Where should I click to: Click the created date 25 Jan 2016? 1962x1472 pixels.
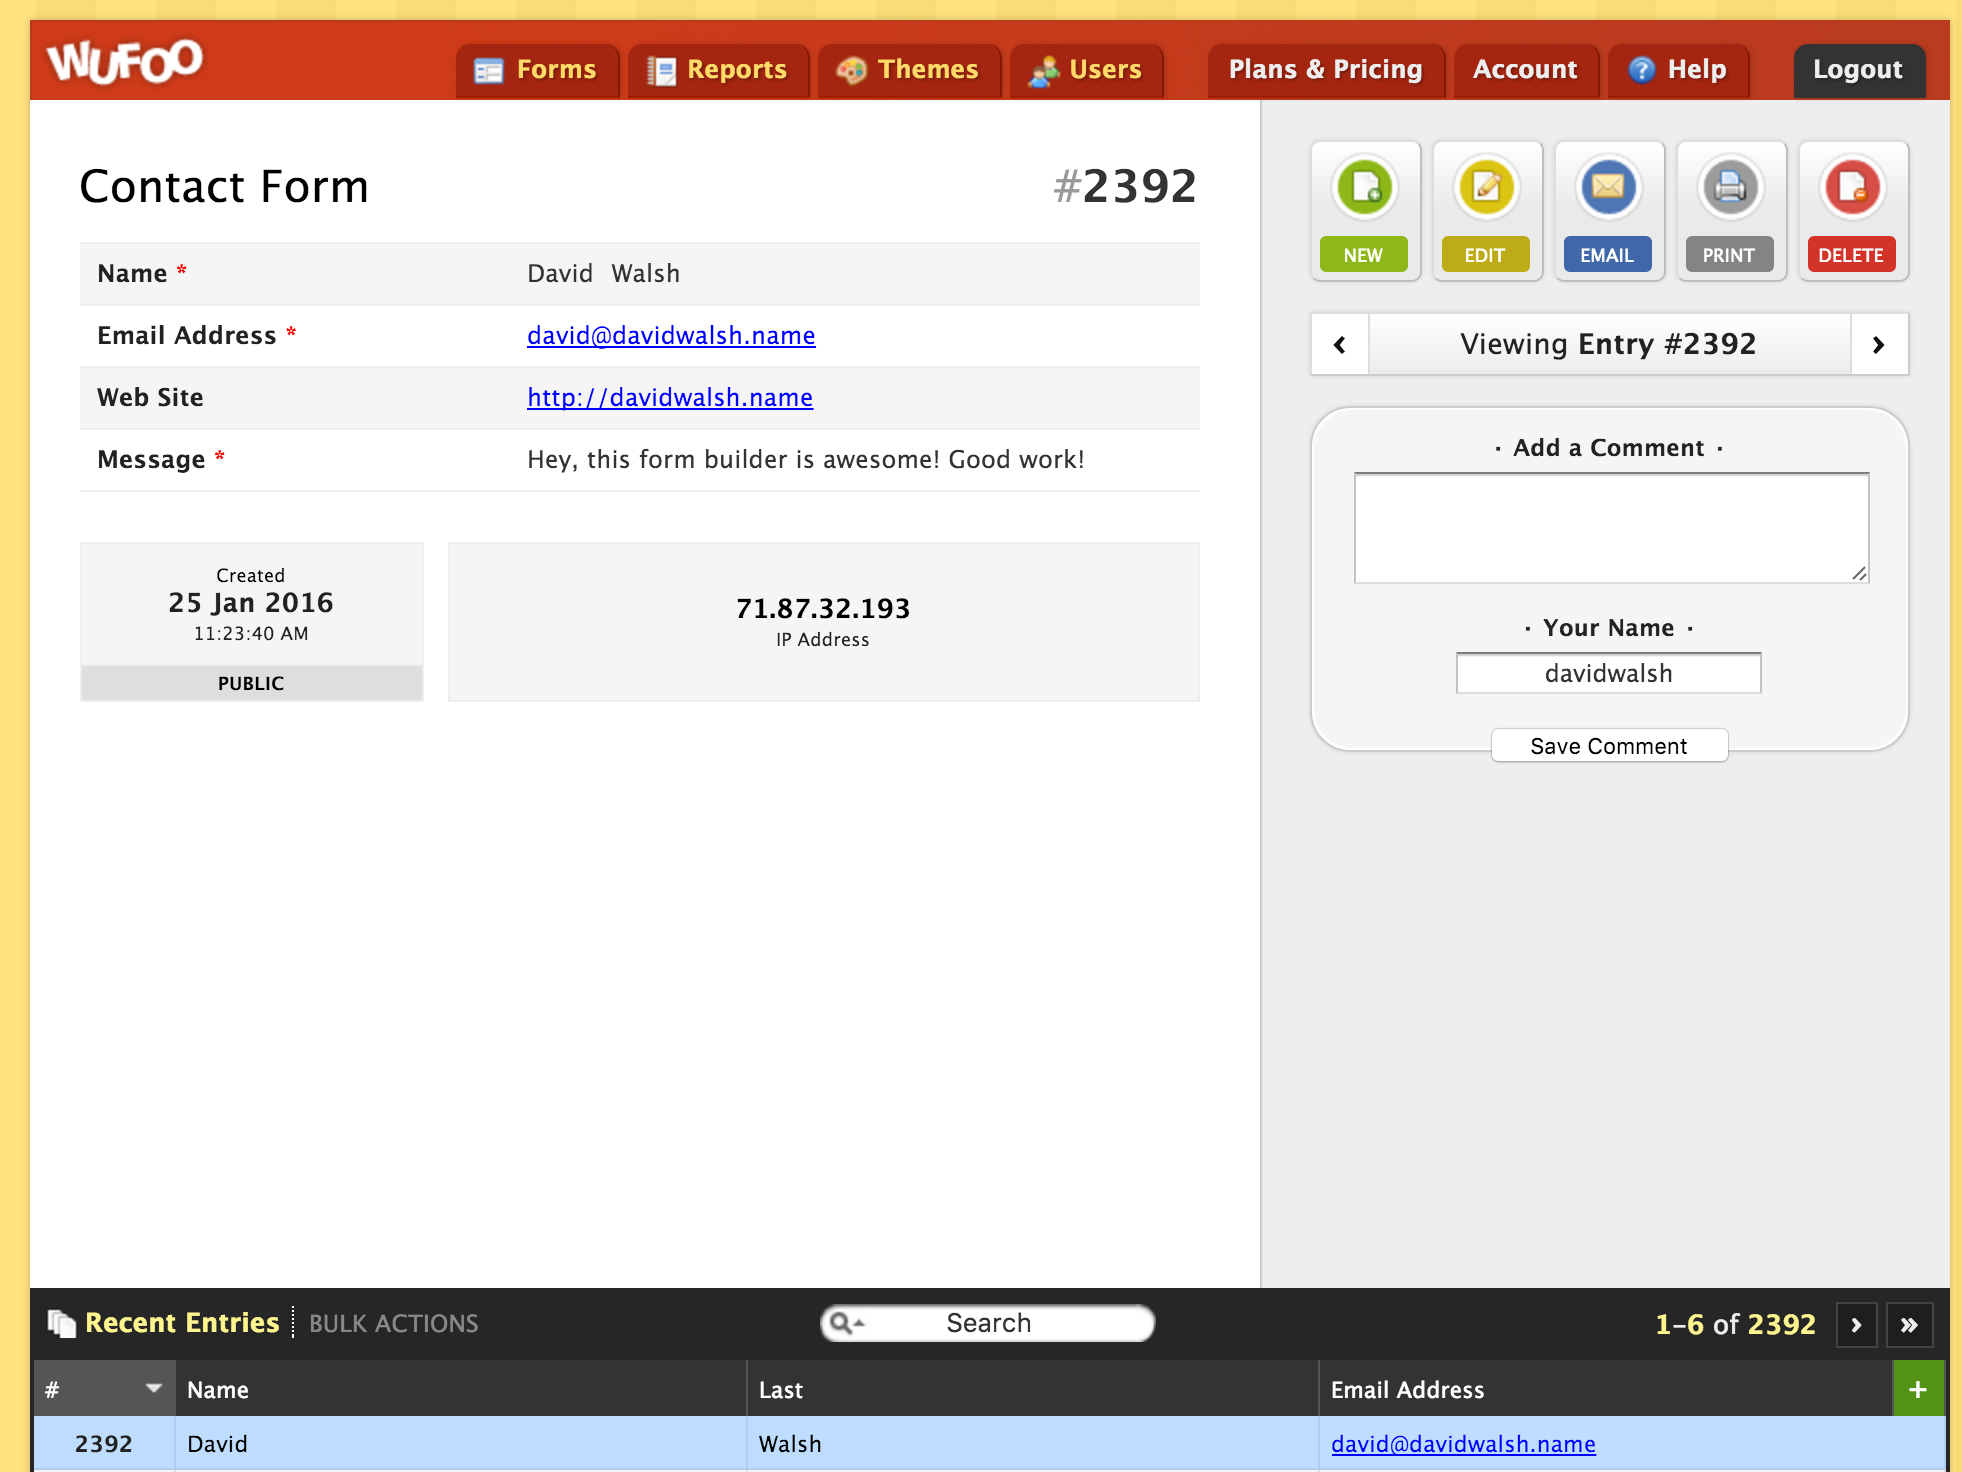251,603
